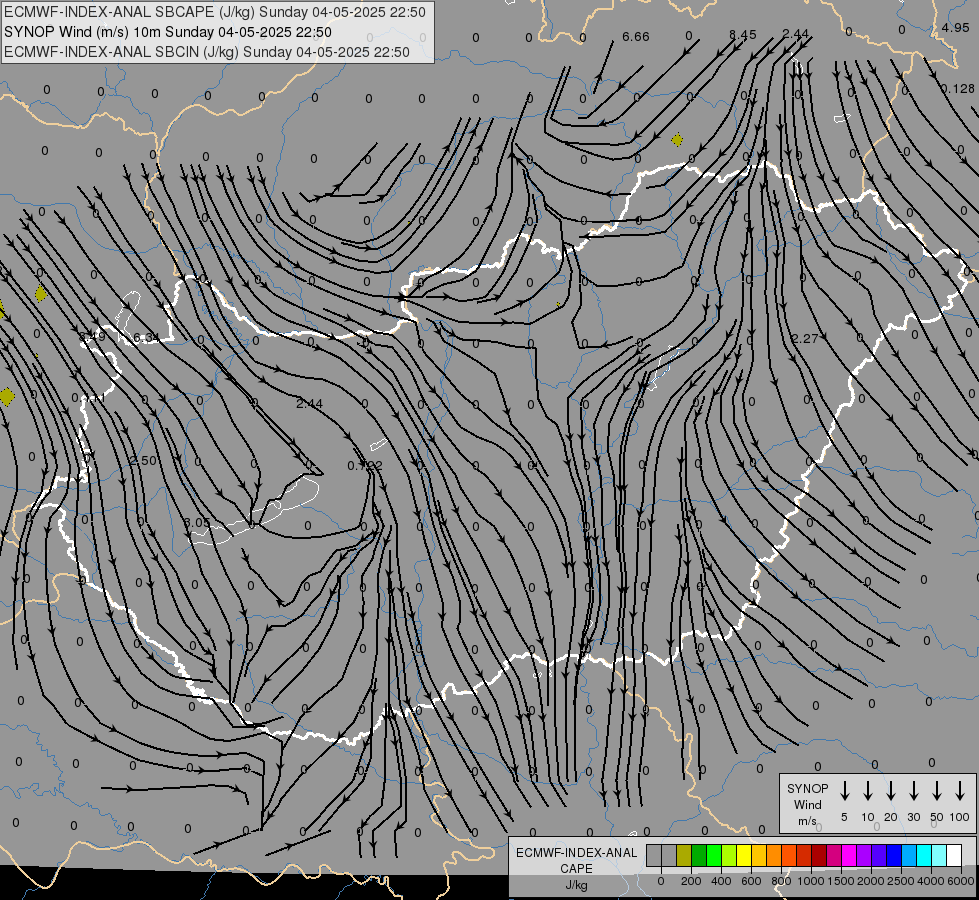Click the 6.34 value on the map
This screenshot has width=979, height=900.
(x=147, y=338)
